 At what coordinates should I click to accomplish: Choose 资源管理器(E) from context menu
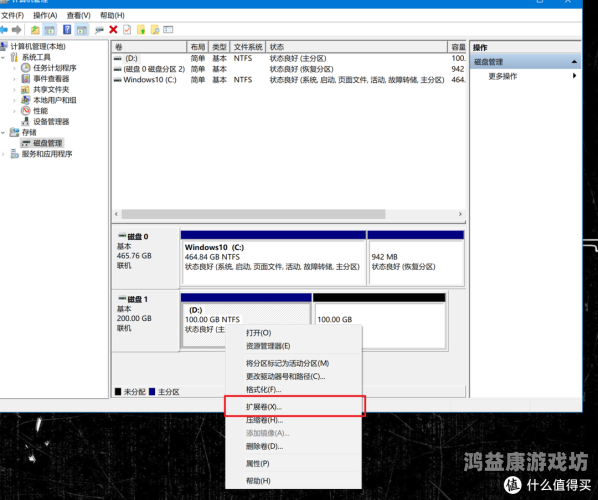[294, 346]
